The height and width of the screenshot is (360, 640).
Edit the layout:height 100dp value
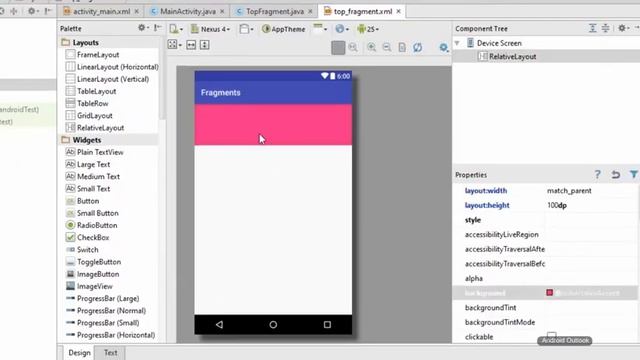591,205
